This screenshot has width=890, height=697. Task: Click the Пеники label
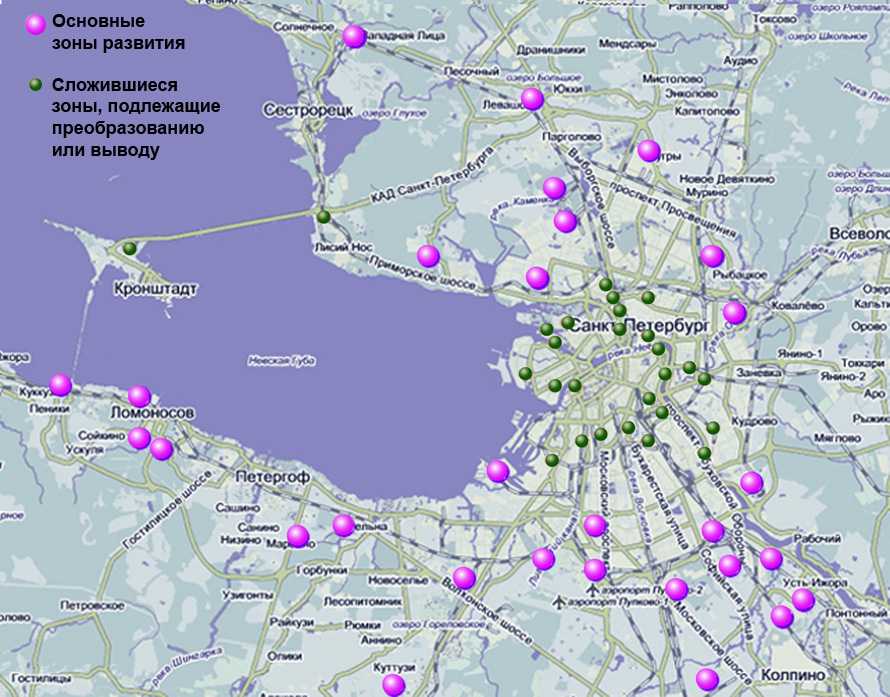49,409
